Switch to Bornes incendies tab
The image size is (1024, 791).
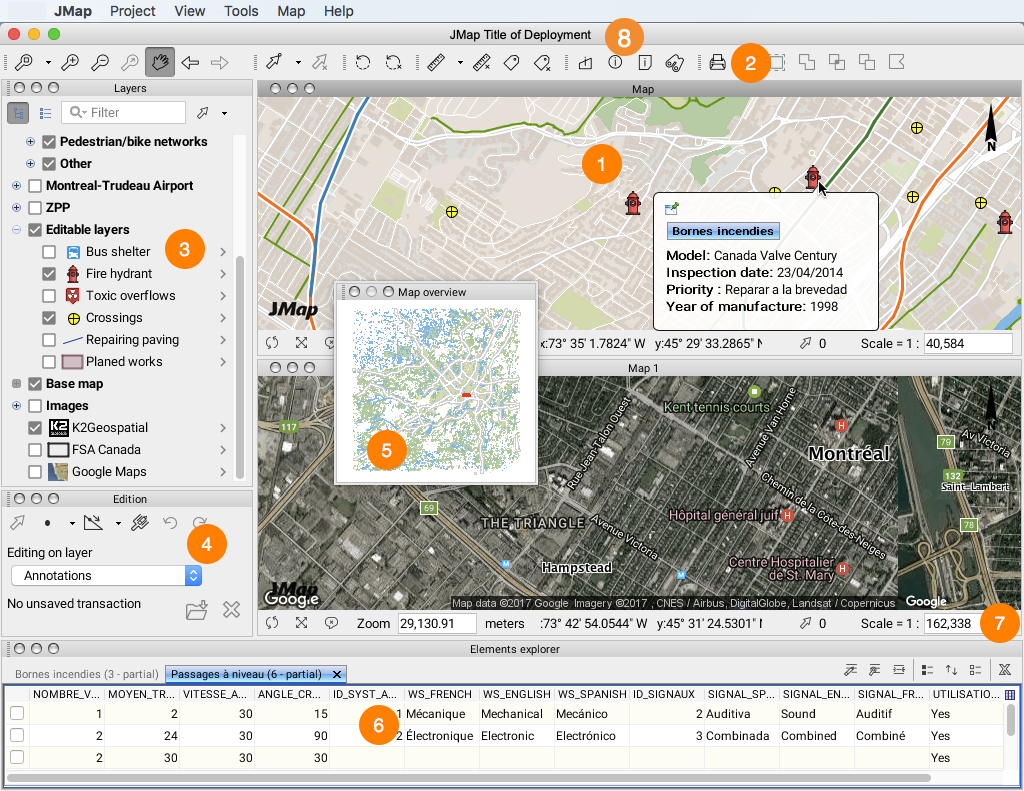point(82,674)
